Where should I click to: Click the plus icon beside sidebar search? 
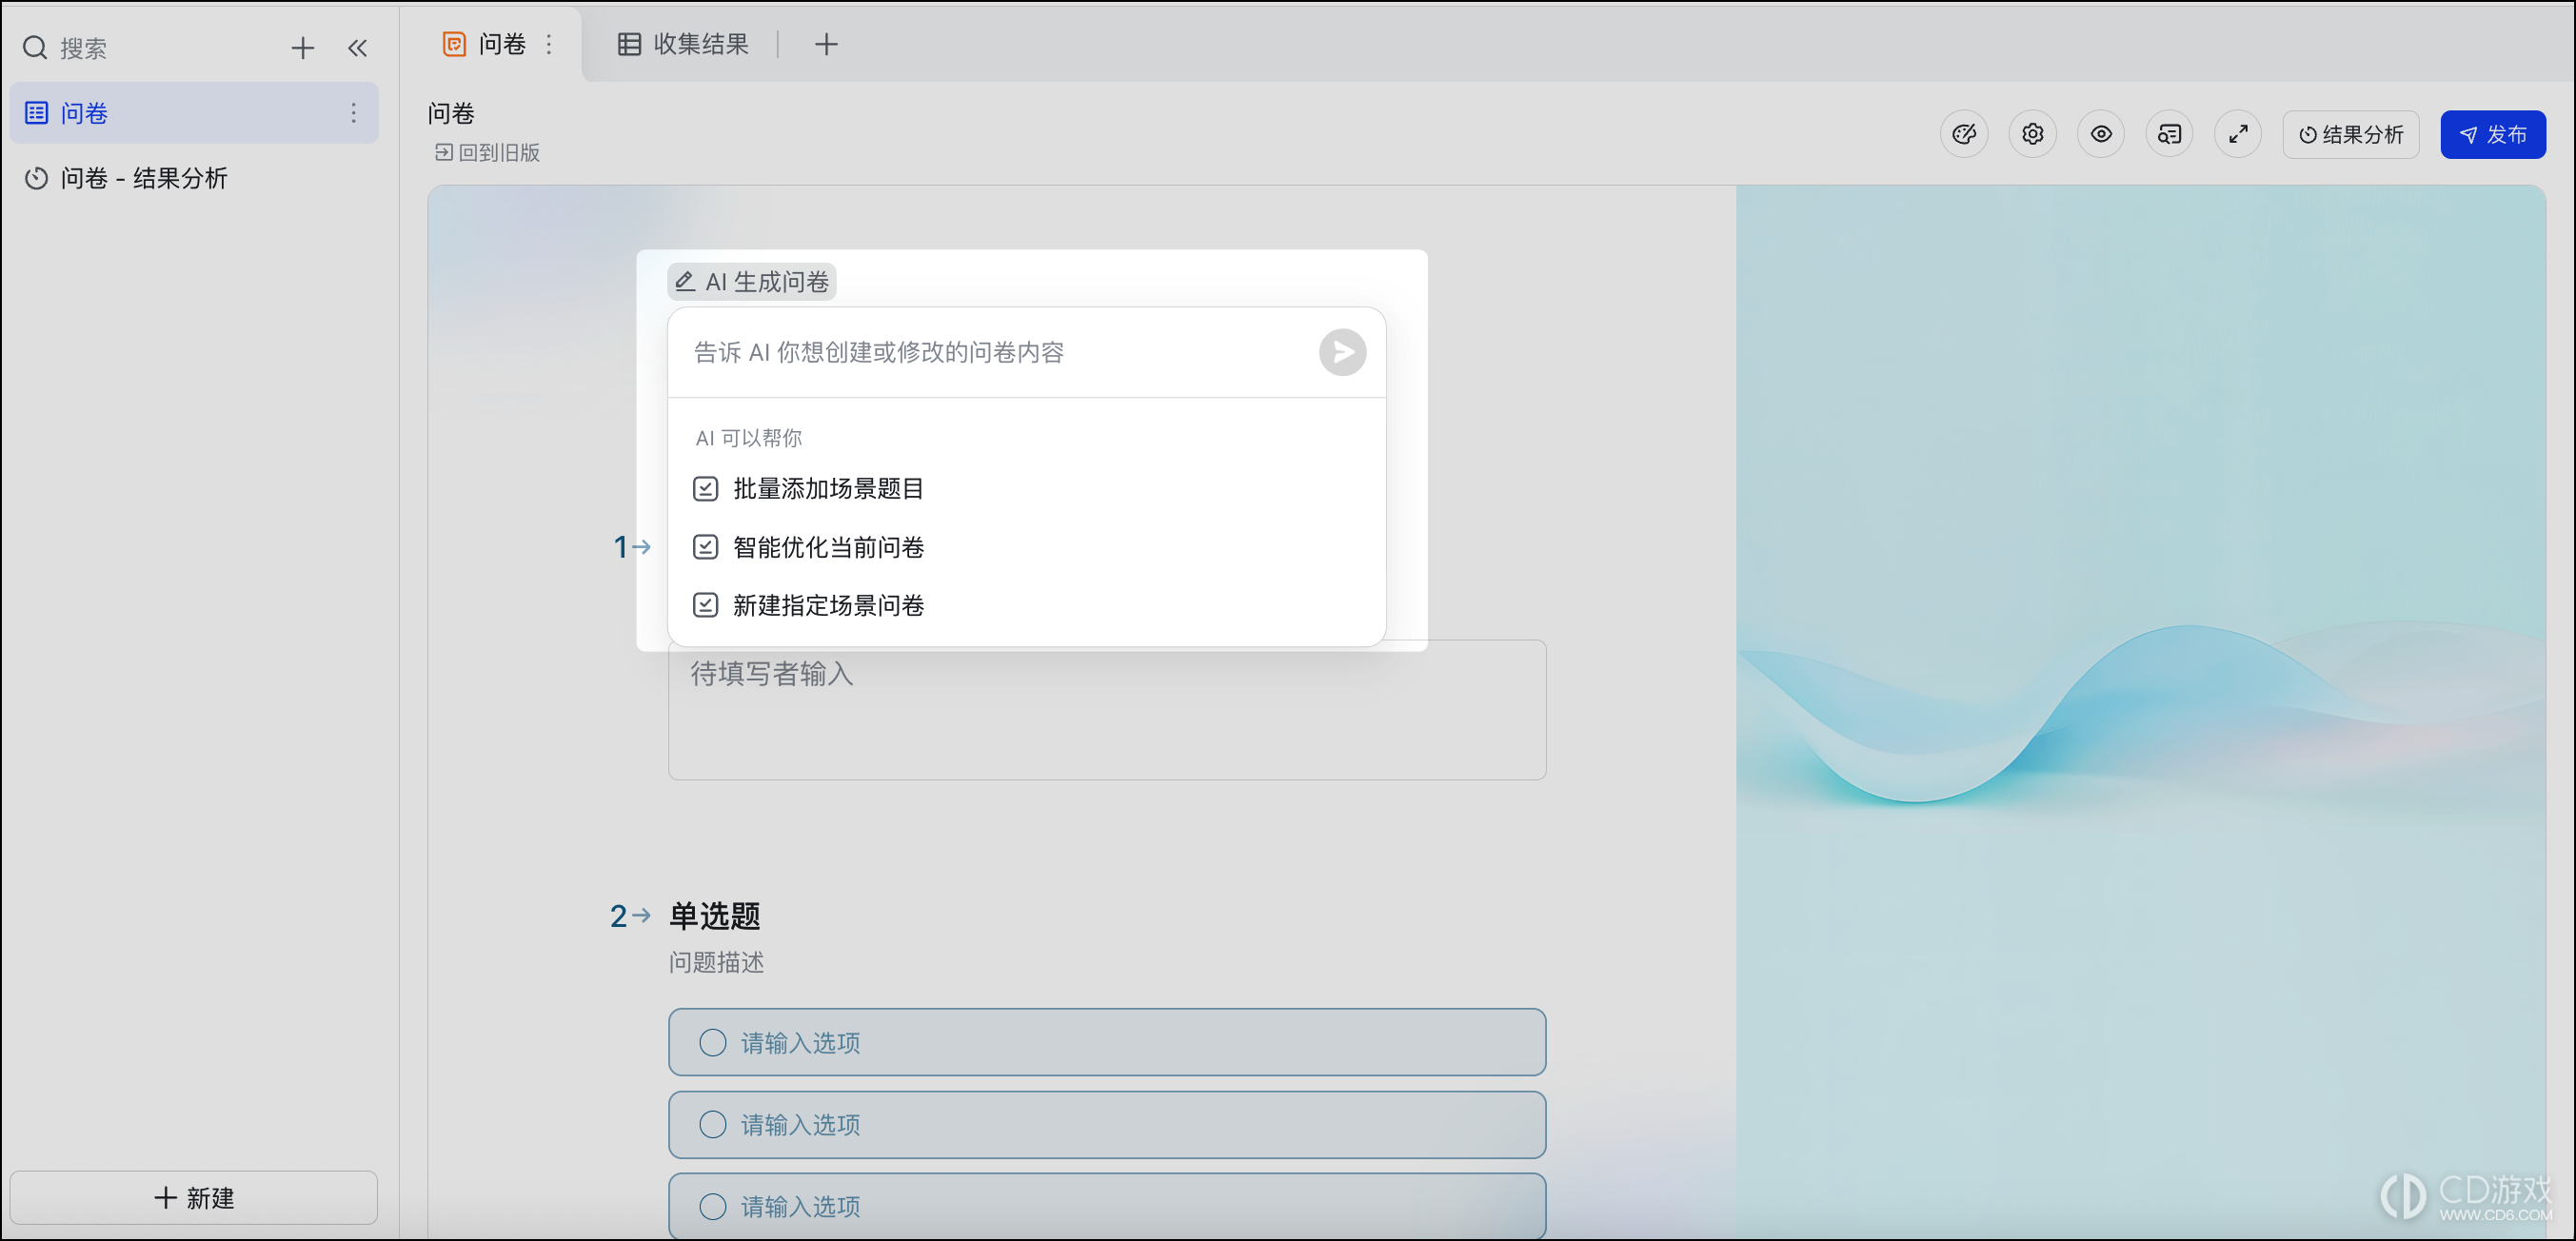302,48
